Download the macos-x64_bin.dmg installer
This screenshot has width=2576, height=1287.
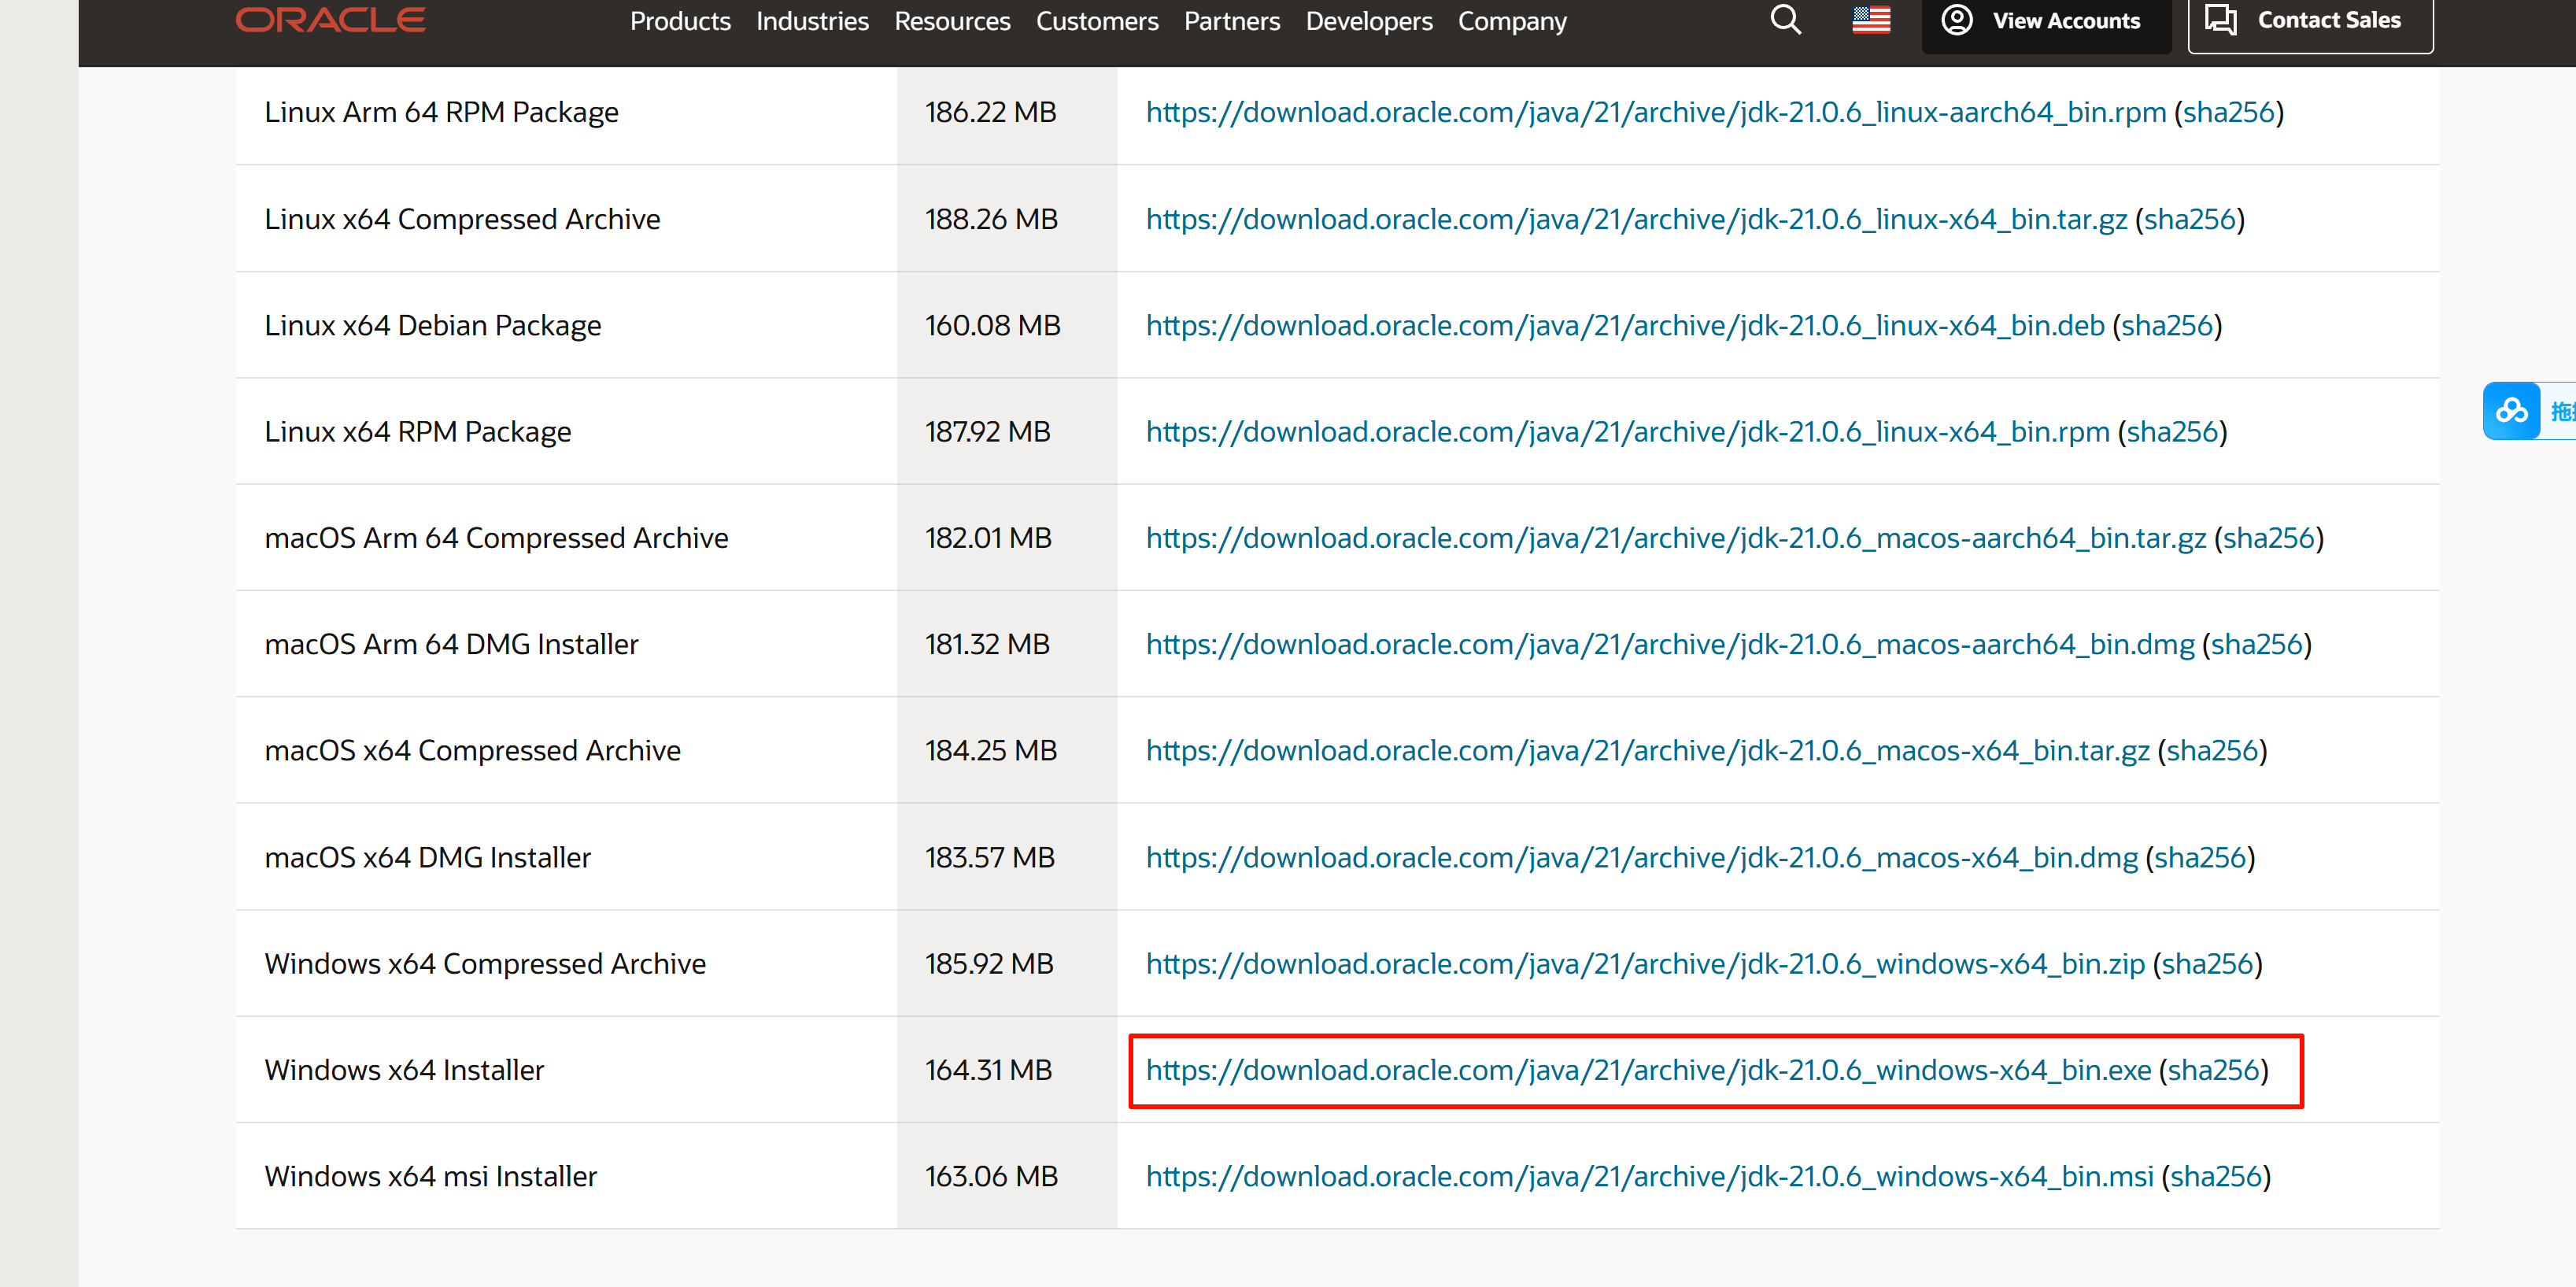(1642, 857)
